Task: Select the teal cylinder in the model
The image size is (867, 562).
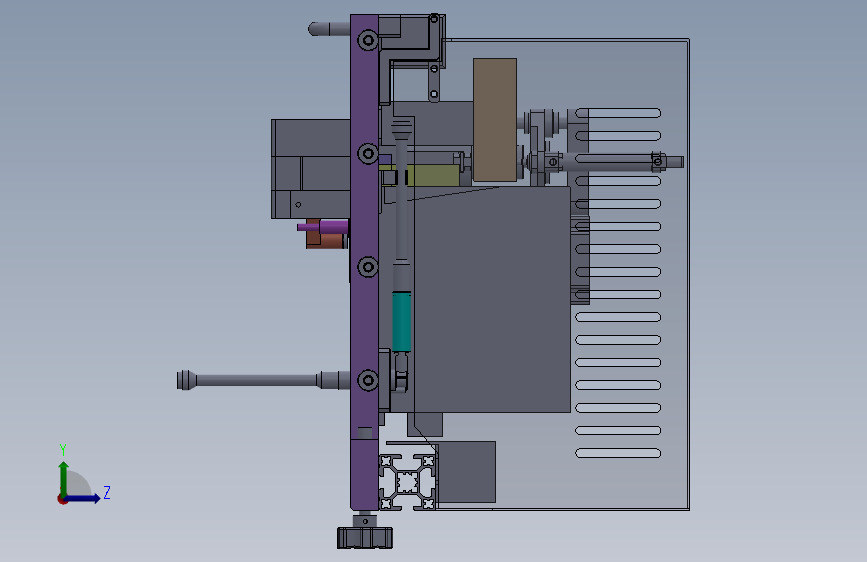Action: 401,321
